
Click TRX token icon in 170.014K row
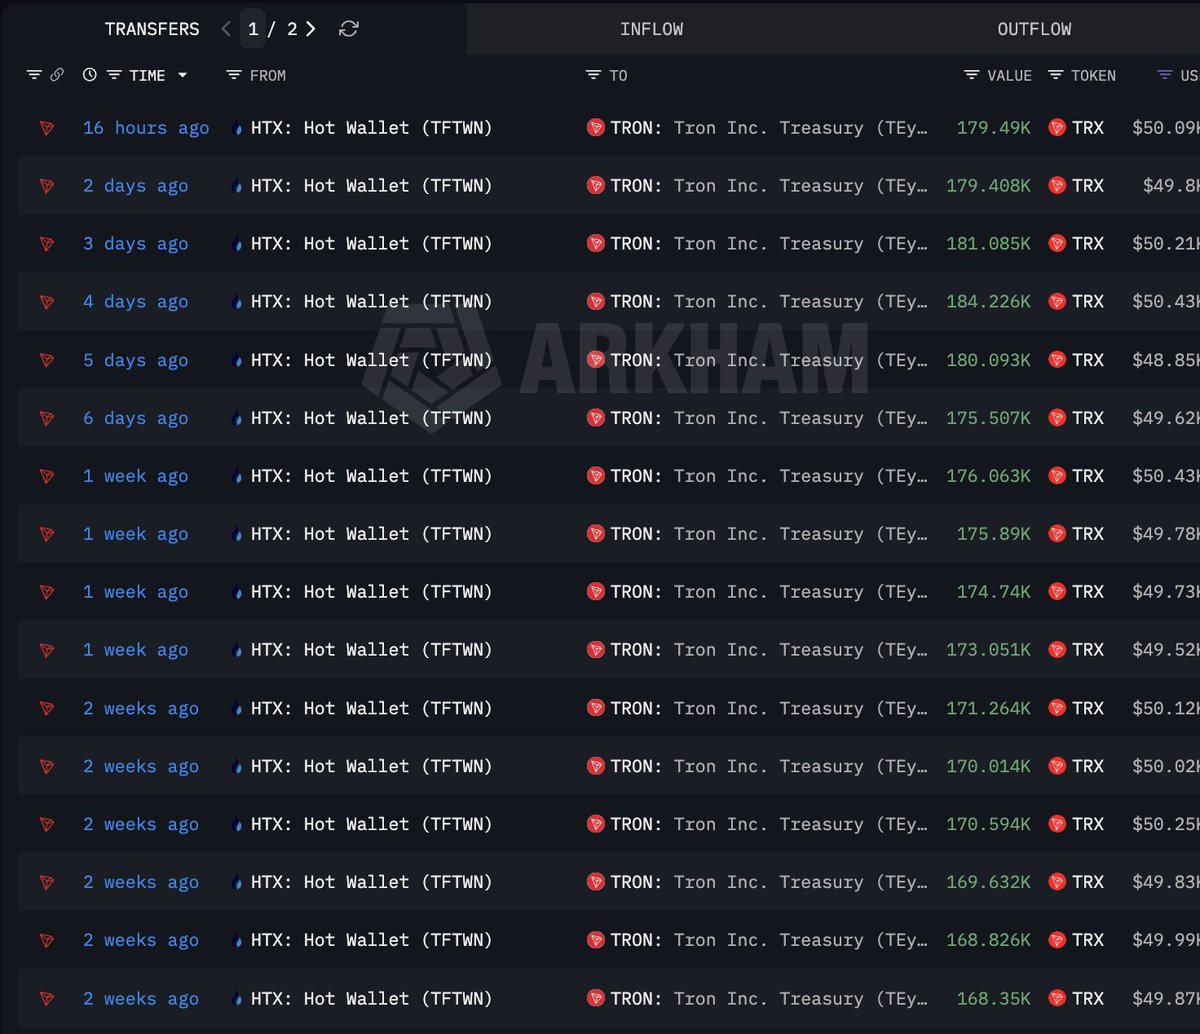1057,766
